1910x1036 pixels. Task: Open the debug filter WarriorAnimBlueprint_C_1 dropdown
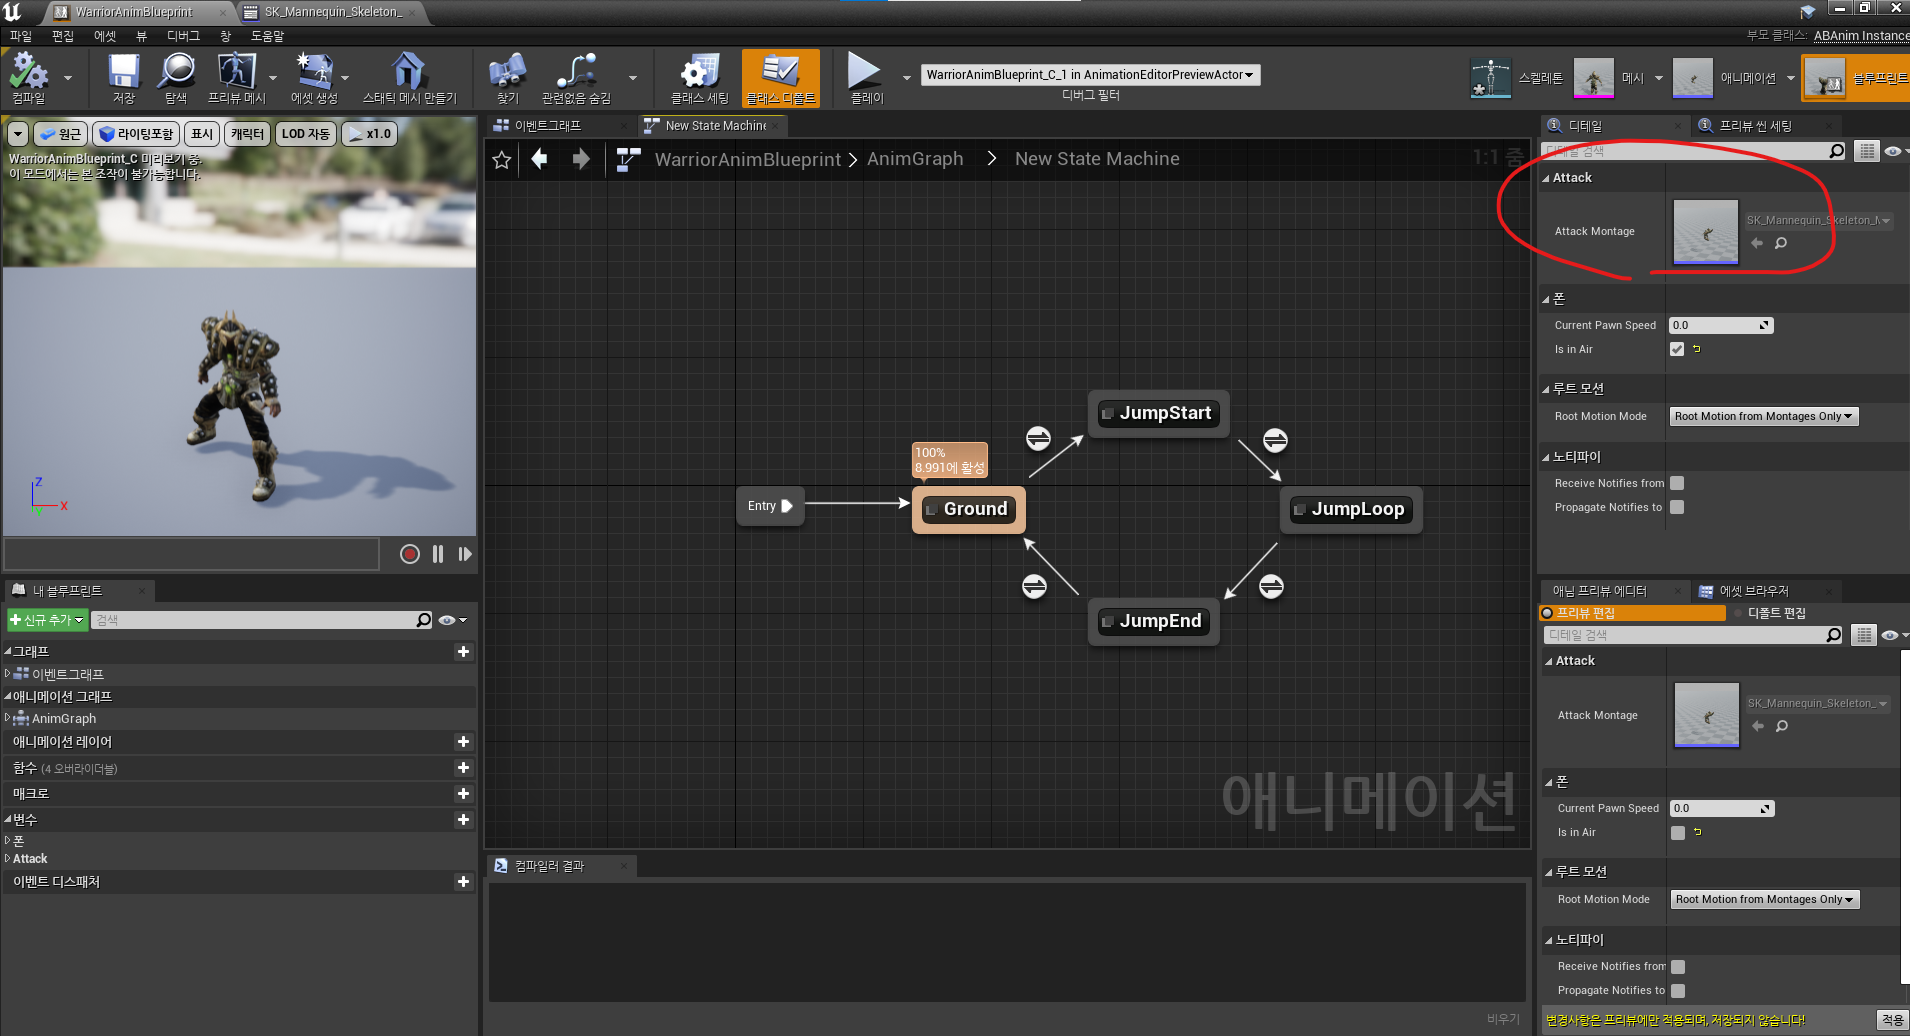1090,75
